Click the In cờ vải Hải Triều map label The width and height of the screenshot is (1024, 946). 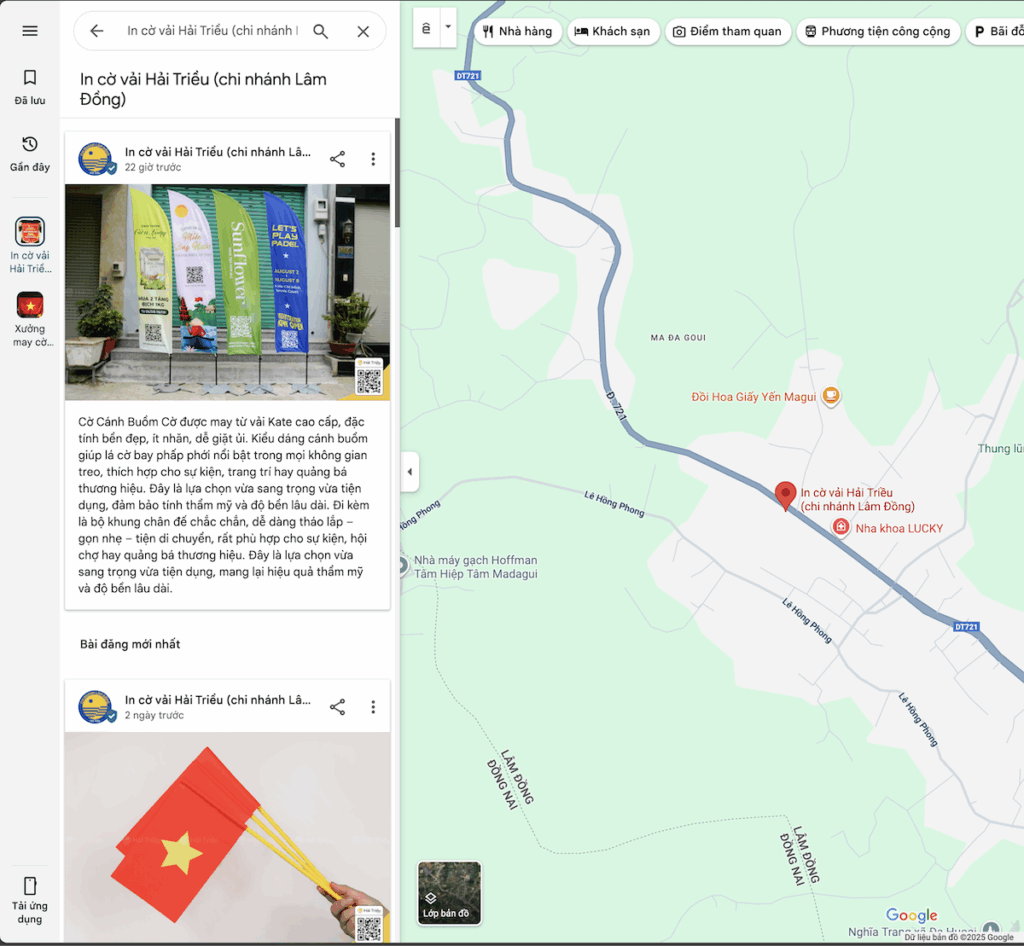tap(857, 499)
